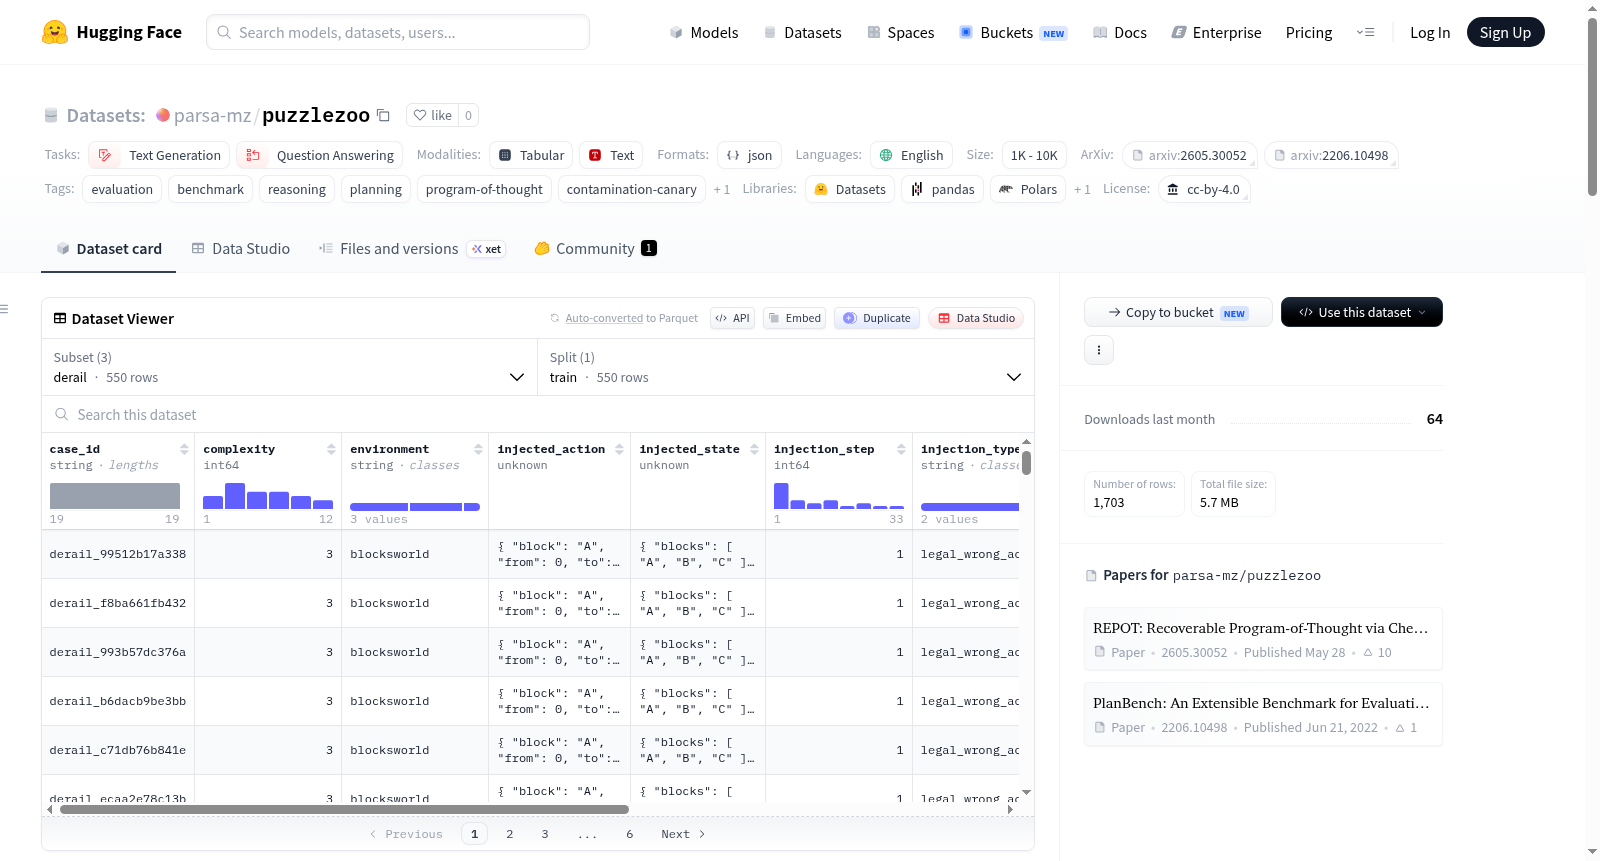Screen dimensions: 1600x861
Task: Click the injection_step histogram chart
Action: pos(838,496)
